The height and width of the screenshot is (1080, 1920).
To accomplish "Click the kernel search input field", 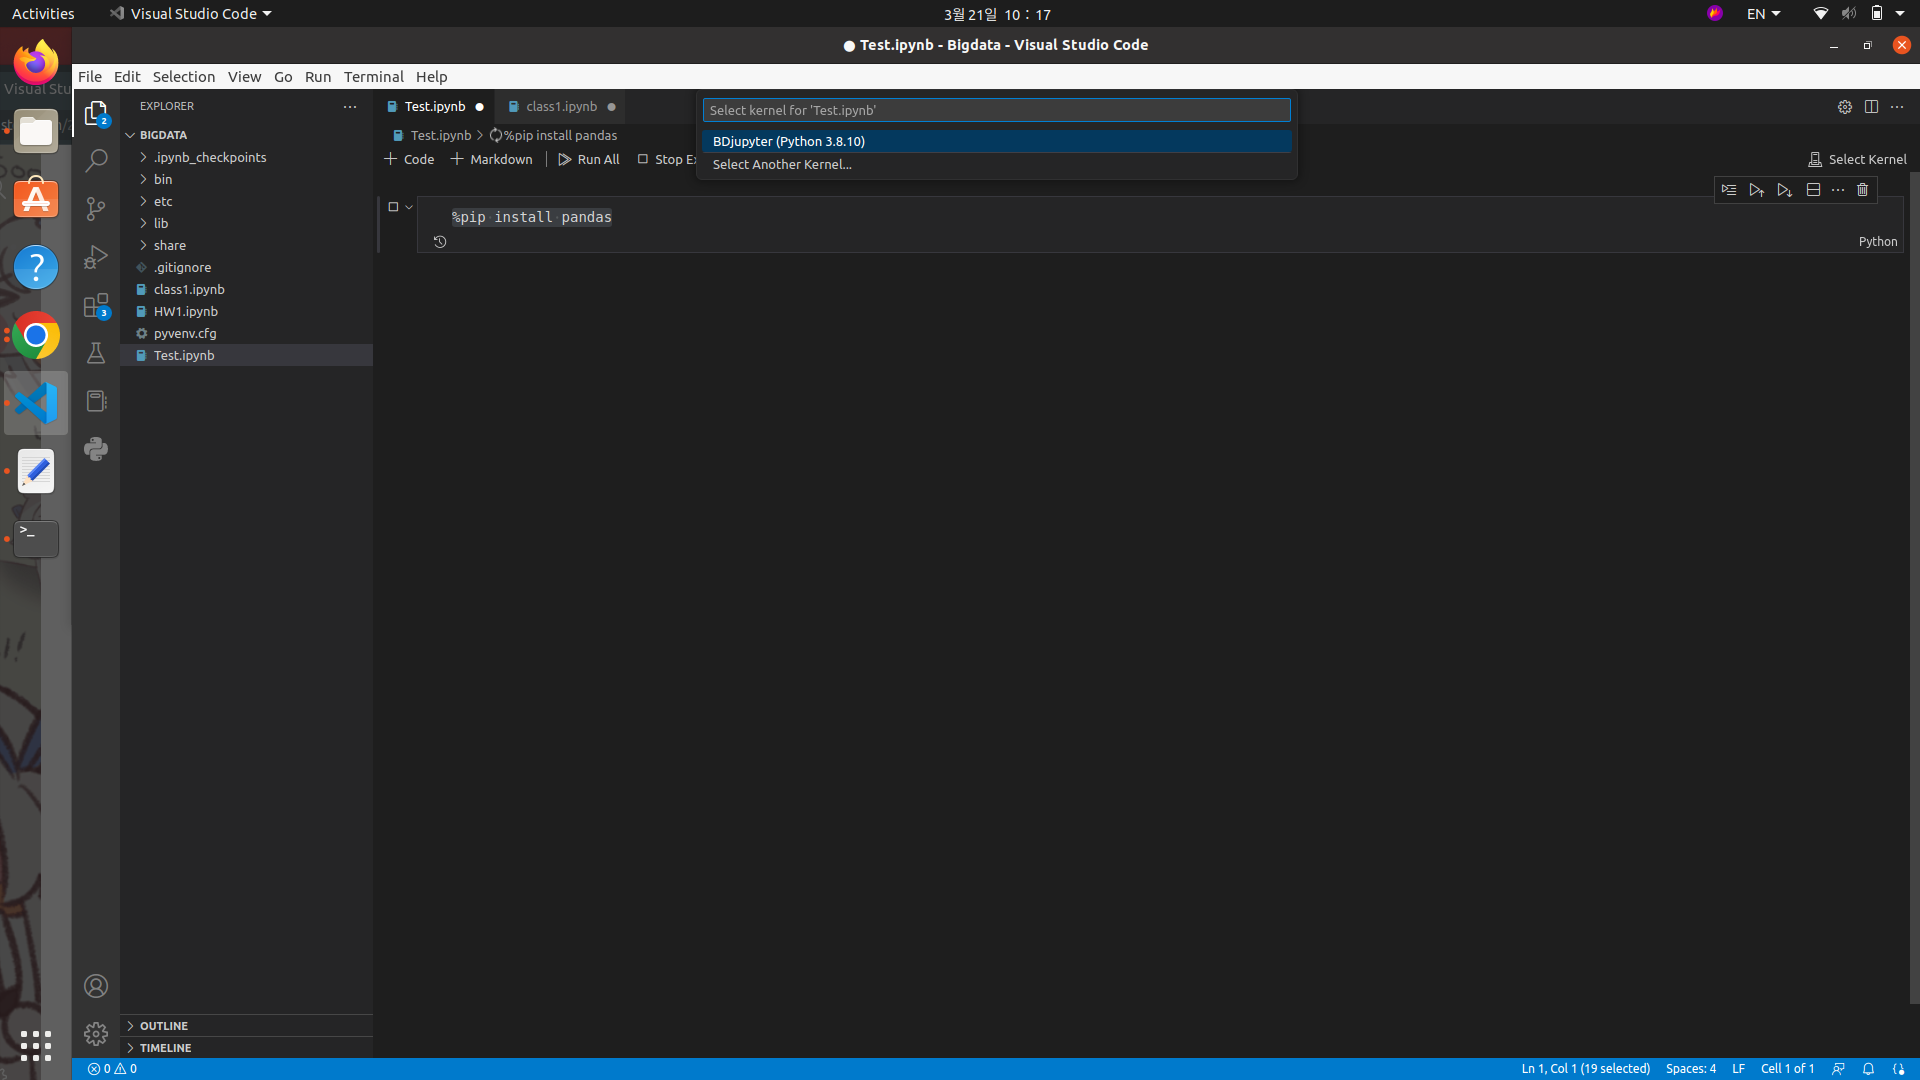I will coord(996,110).
